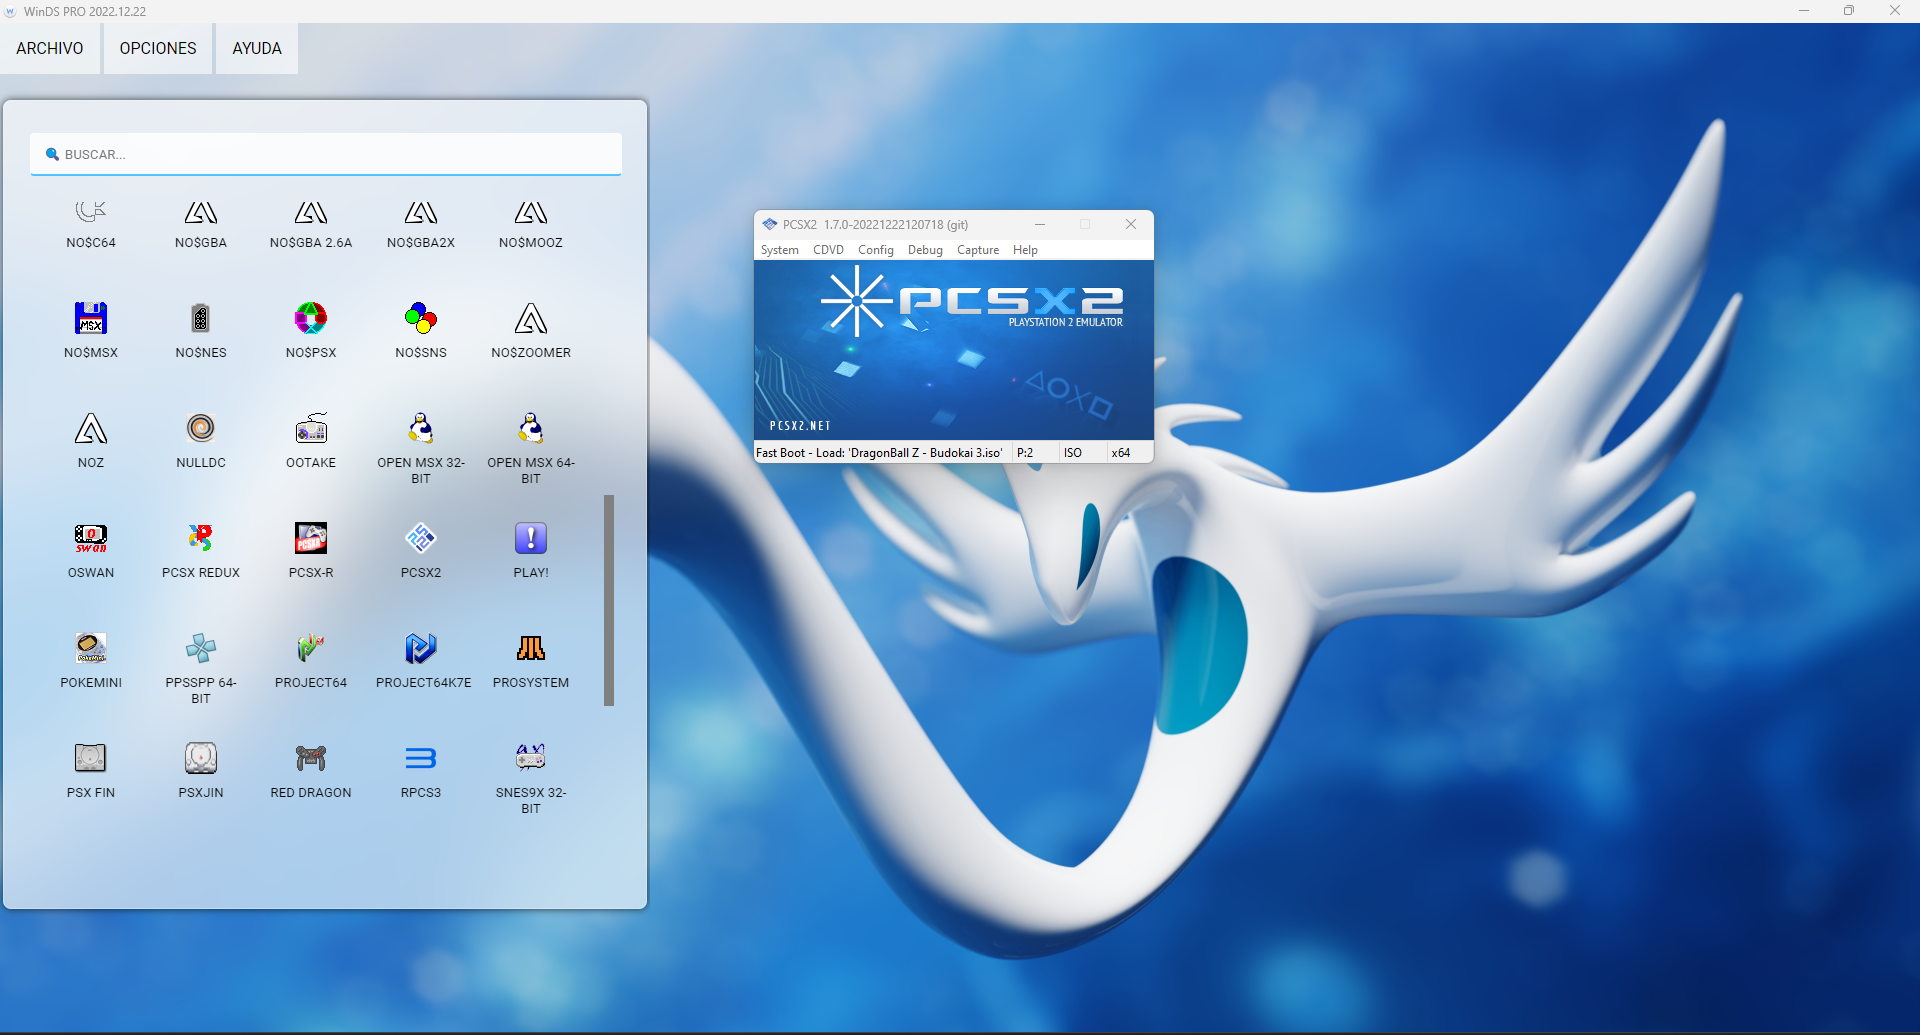
Task: Open the POKEMINI emulator icon
Action: tap(91, 648)
